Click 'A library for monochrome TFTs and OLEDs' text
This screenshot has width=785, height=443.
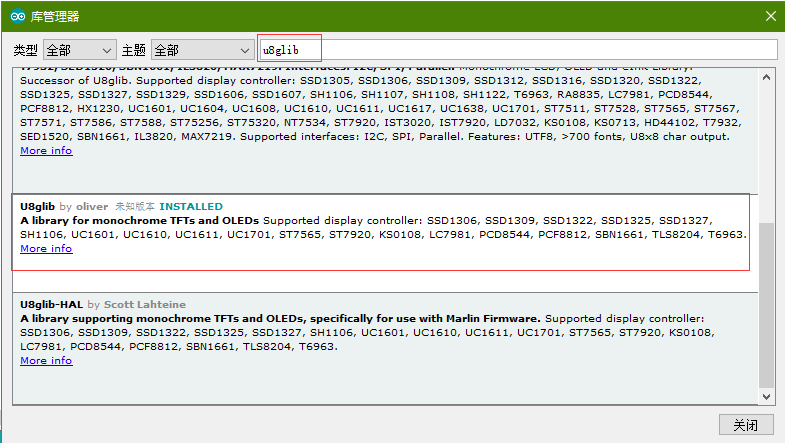tap(140, 221)
